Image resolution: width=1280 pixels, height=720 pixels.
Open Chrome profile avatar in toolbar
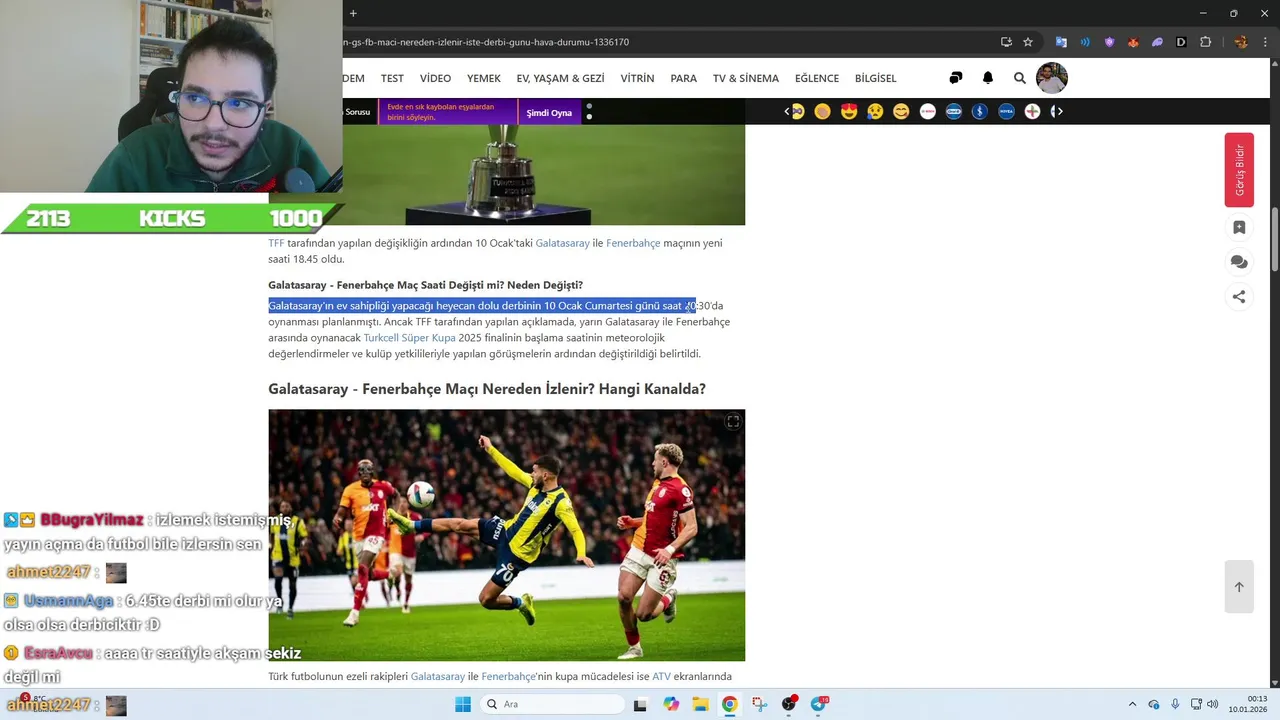click(1241, 42)
